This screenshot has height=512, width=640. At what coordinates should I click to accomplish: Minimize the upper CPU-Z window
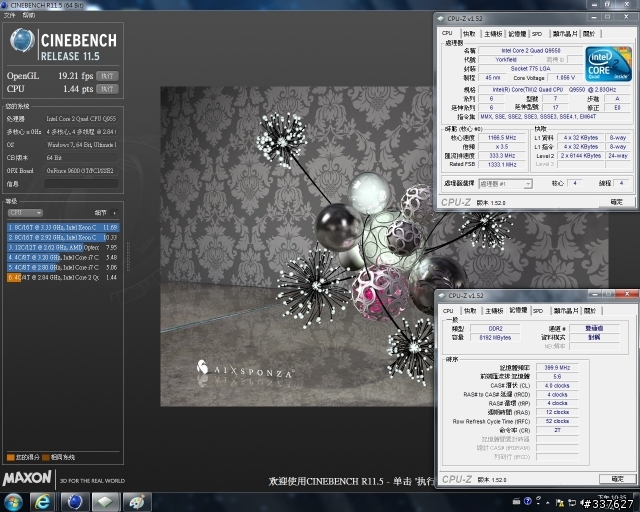[x=594, y=17]
